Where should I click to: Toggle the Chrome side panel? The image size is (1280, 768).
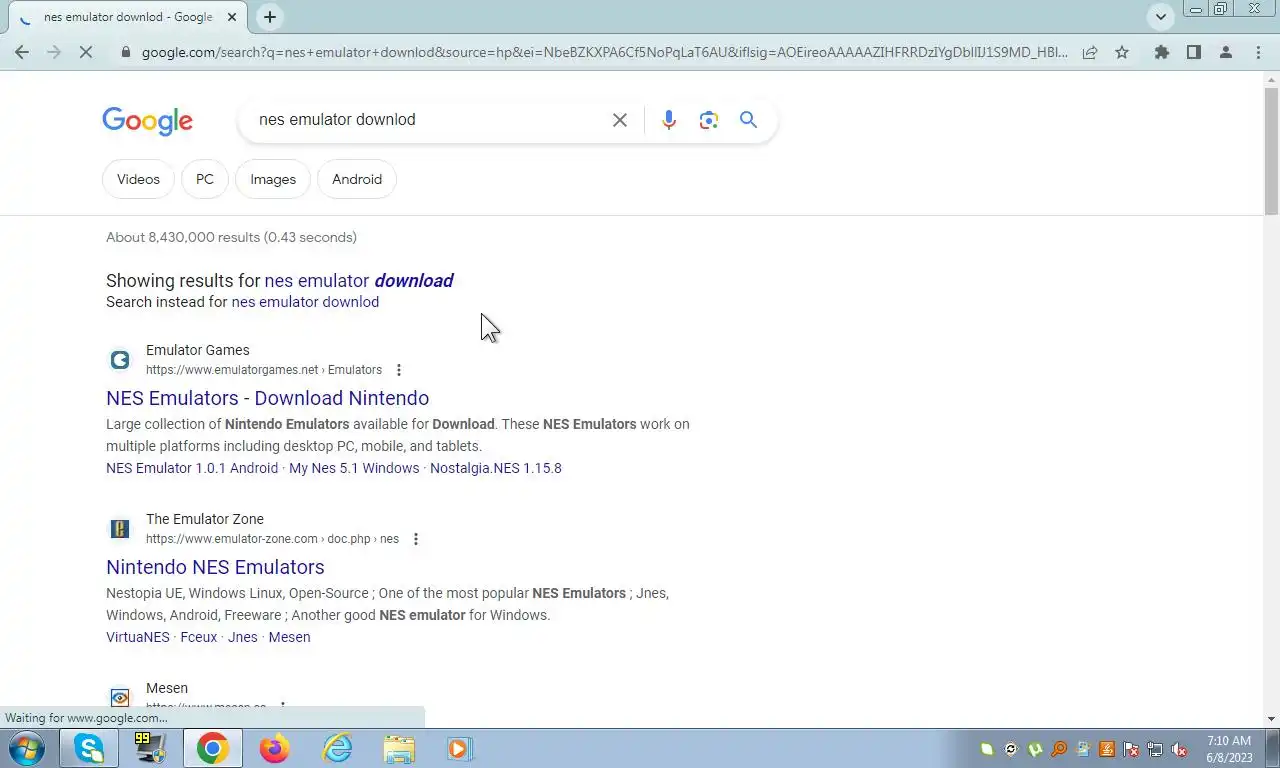1194,52
